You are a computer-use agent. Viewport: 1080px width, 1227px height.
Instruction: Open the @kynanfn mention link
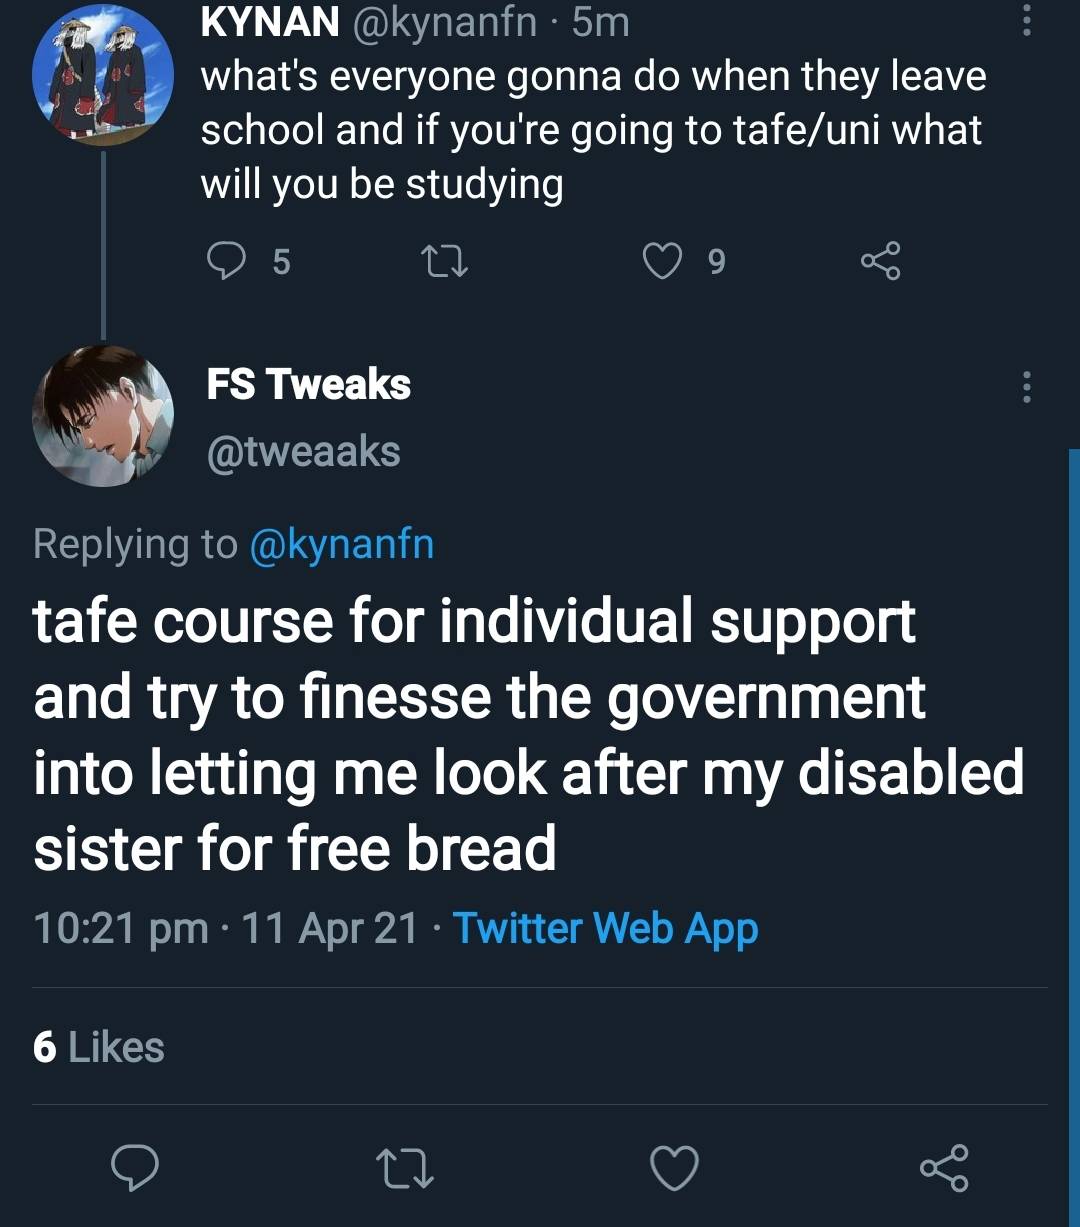coord(341,544)
